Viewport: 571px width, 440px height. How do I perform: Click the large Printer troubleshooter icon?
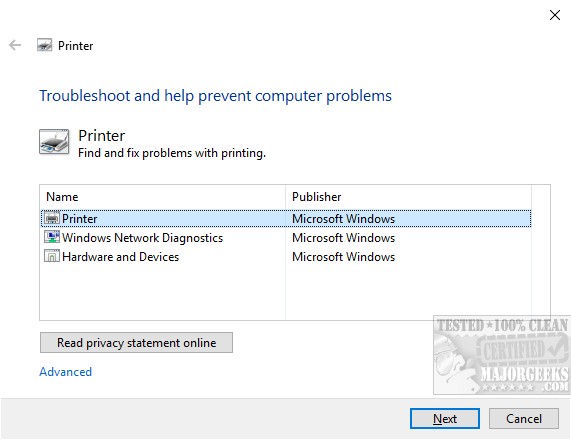pos(54,142)
